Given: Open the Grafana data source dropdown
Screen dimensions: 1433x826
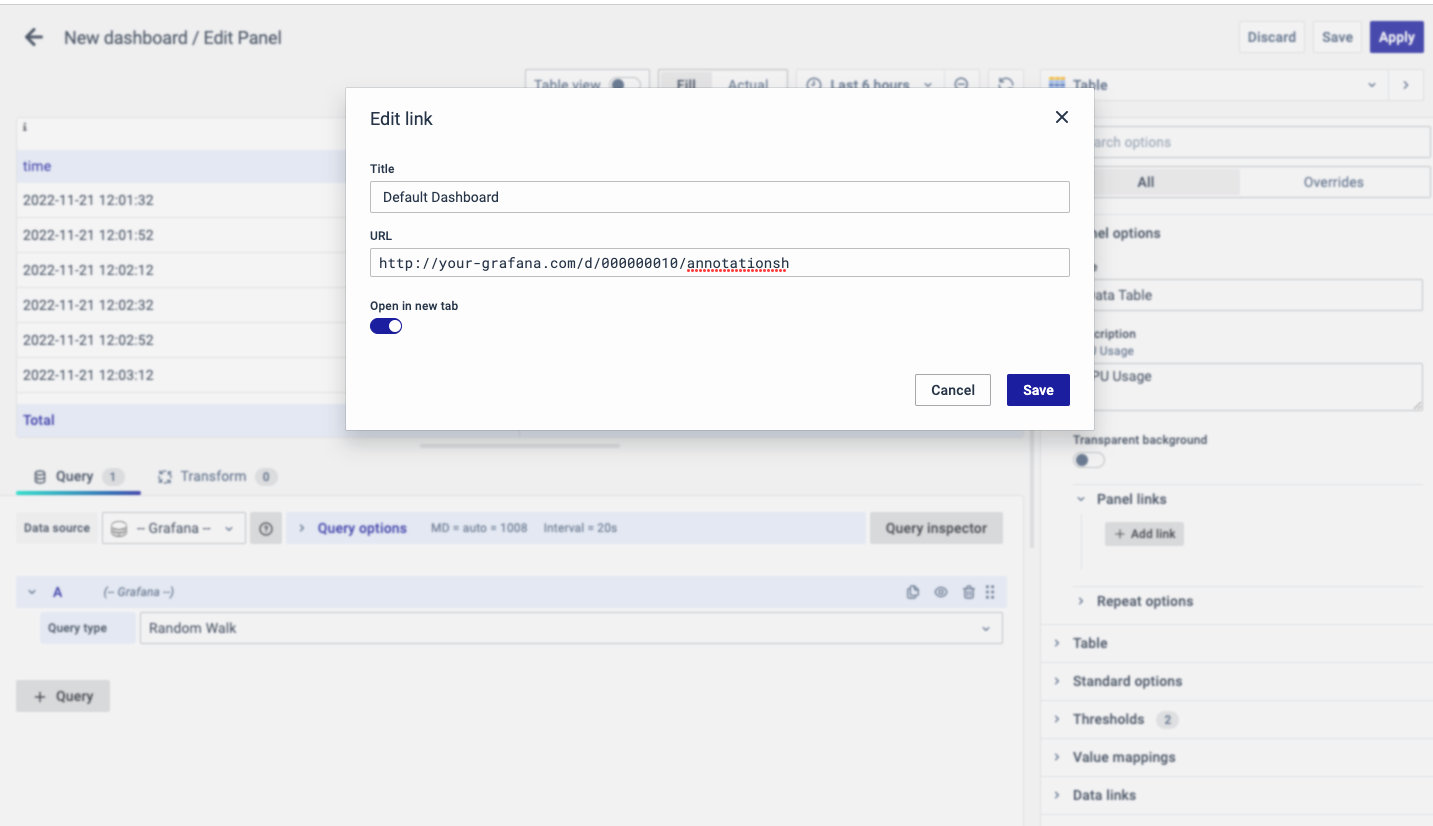Looking at the screenshot, I should [x=174, y=528].
